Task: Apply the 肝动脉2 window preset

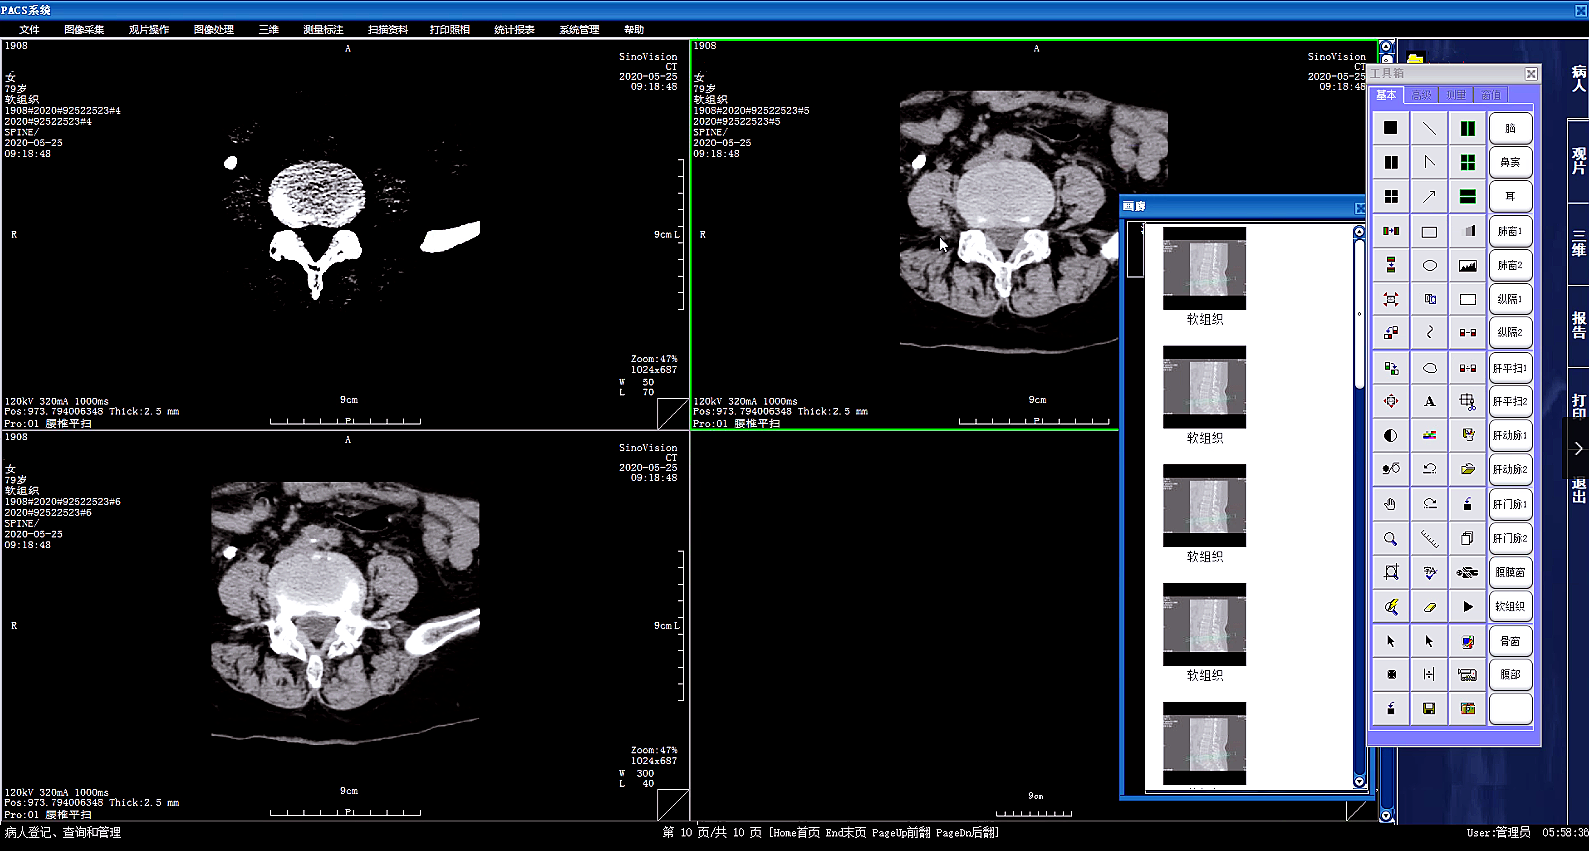Action: click(x=1510, y=469)
